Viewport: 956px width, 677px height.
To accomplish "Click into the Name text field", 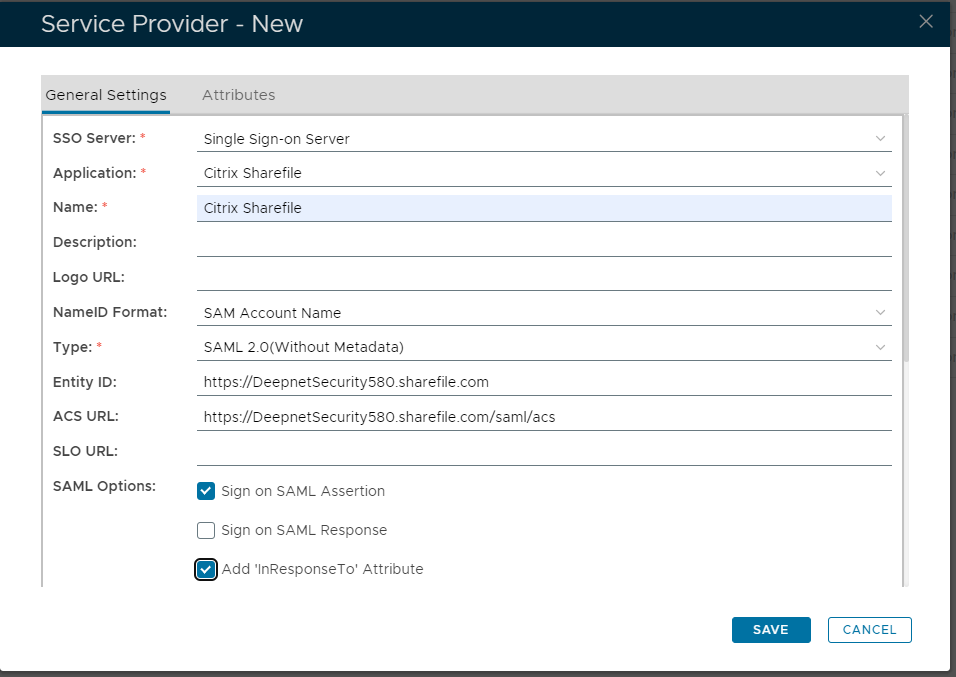I will [544, 208].
